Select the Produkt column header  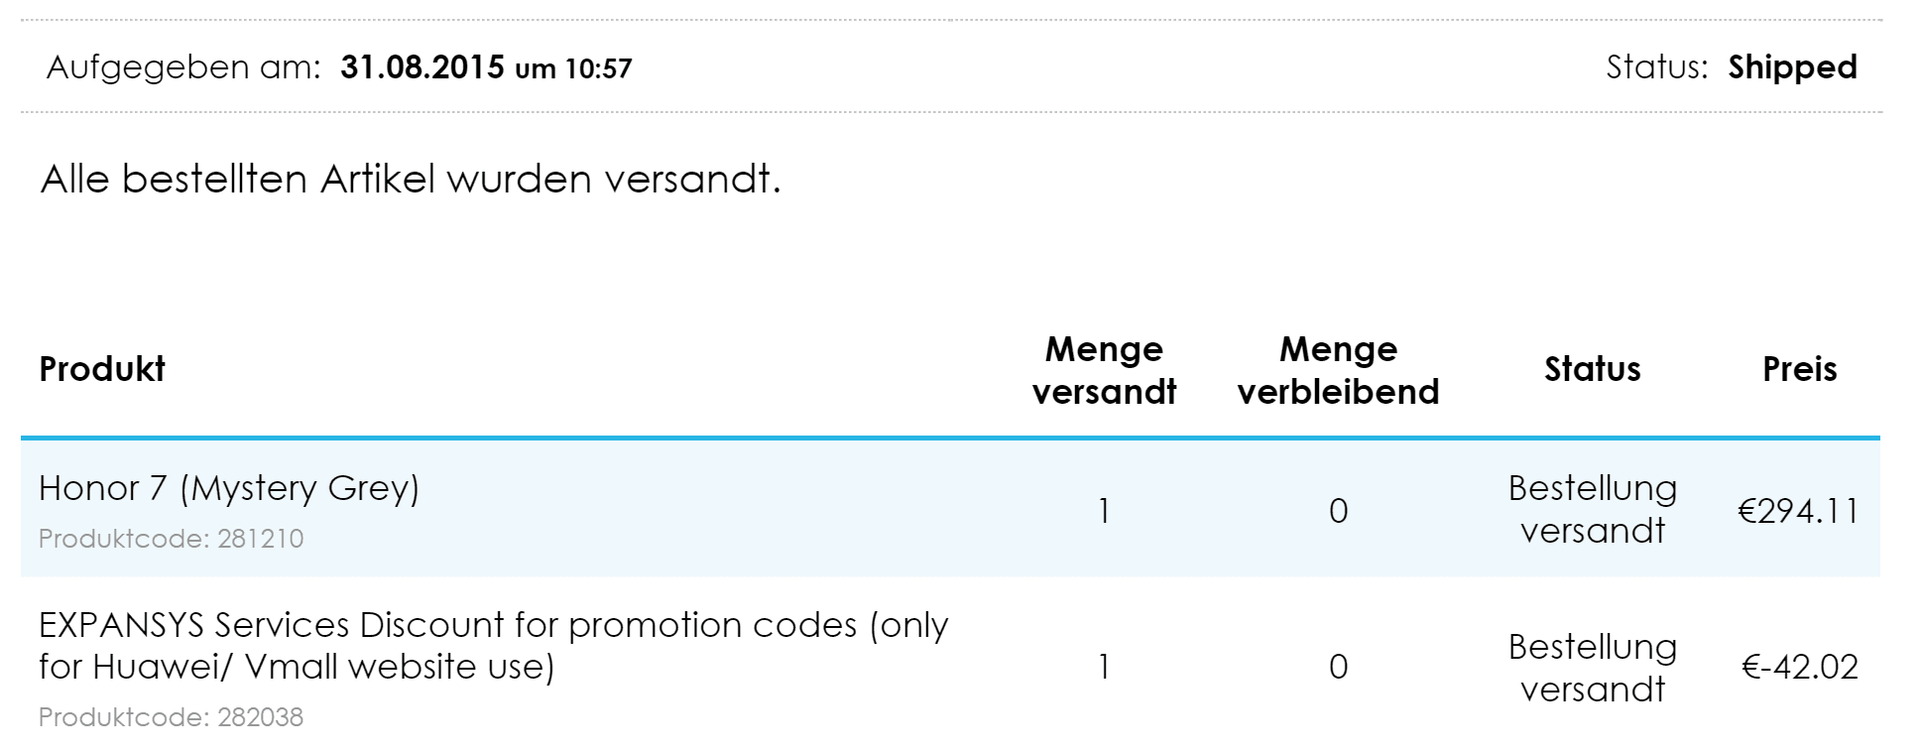point(102,369)
